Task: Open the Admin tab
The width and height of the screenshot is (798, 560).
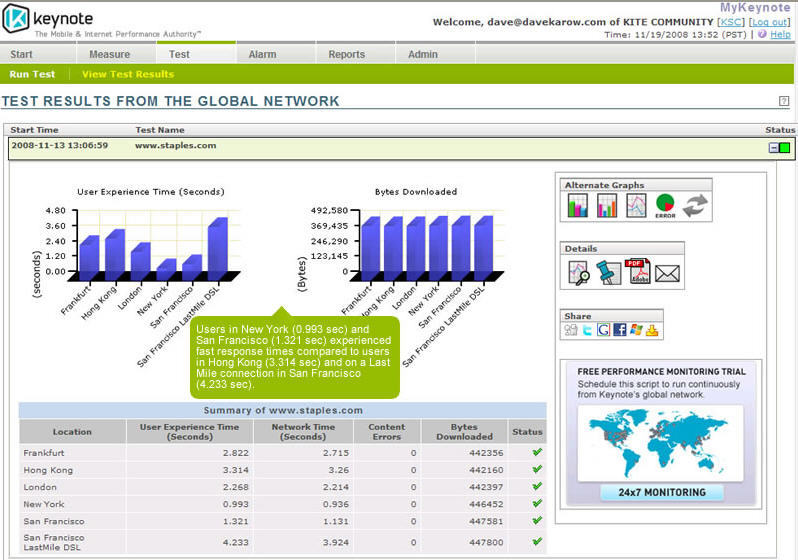Action: click(x=435, y=54)
